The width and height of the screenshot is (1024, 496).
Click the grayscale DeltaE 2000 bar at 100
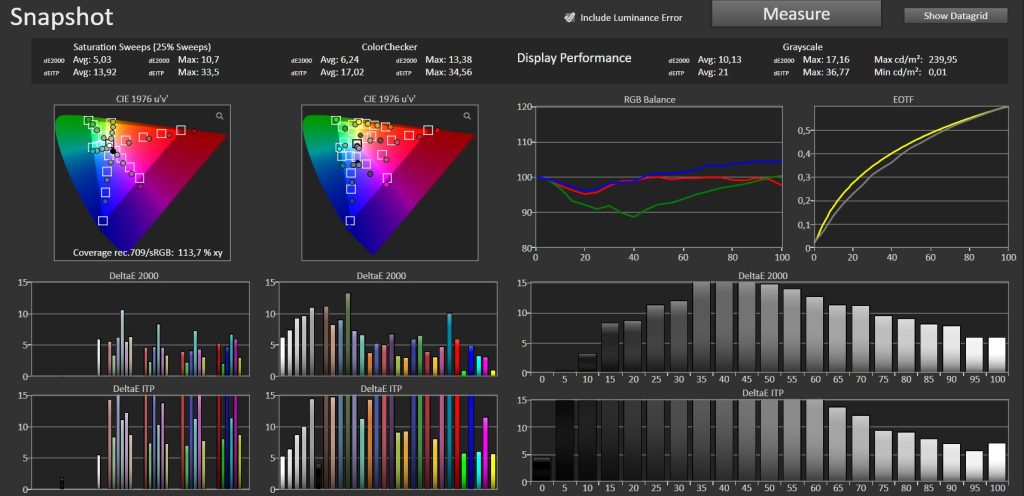997,354
